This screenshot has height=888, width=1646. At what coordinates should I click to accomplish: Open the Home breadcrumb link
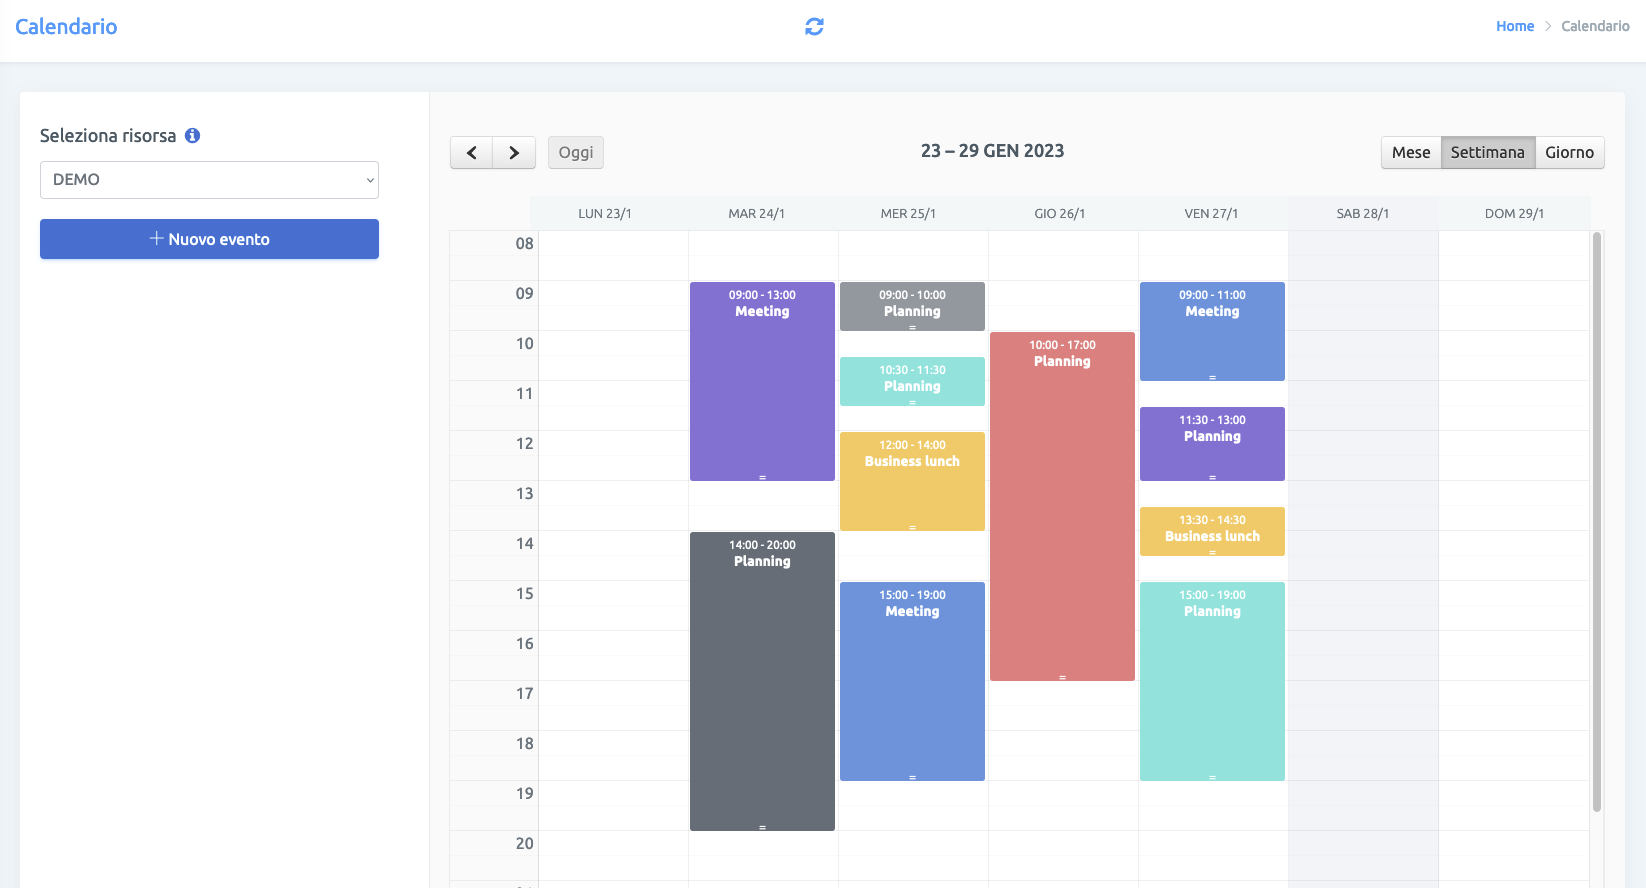[x=1515, y=27]
